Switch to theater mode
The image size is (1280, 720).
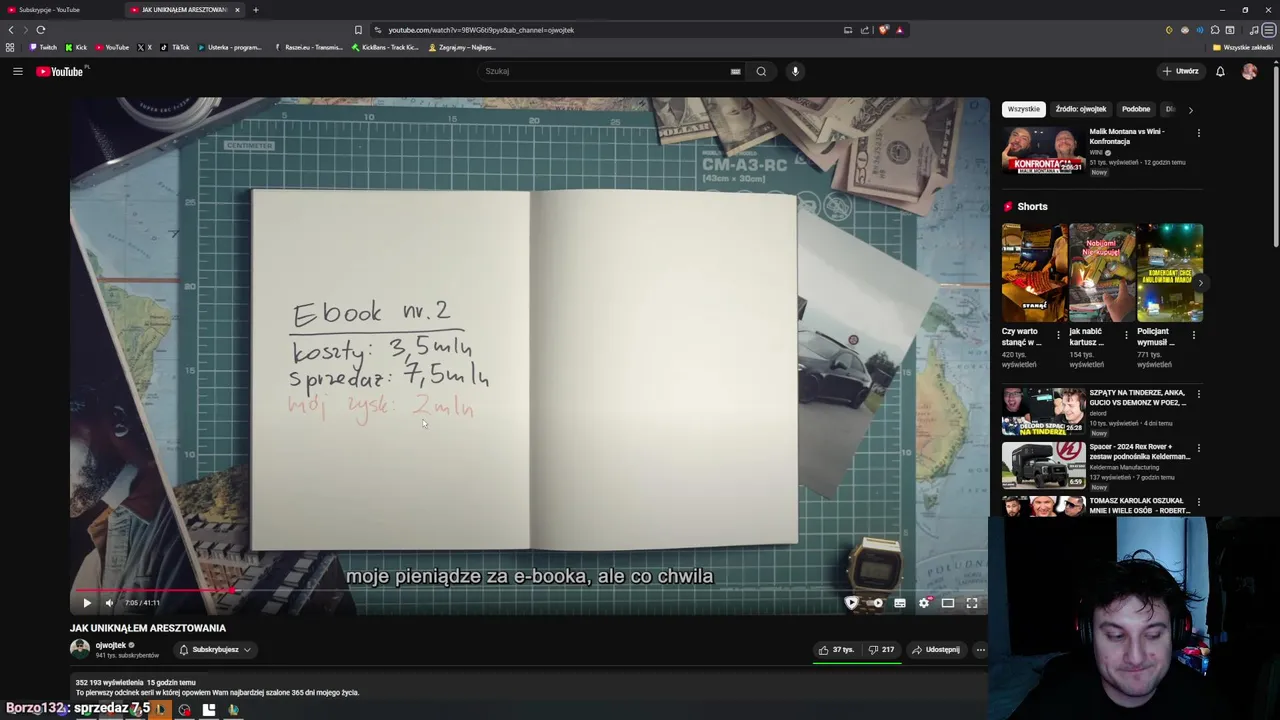948,603
